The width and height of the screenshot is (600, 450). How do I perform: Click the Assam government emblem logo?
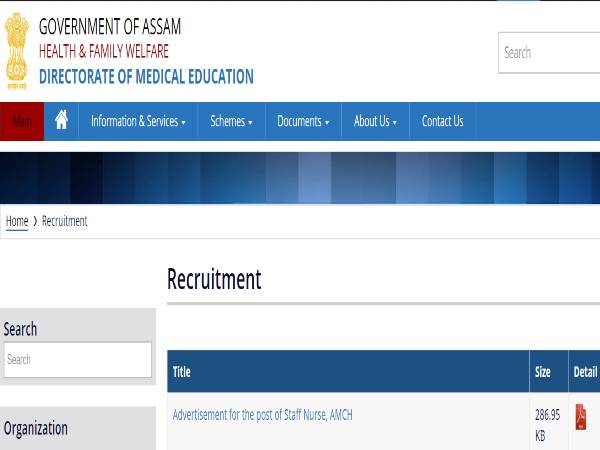(17, 52)
